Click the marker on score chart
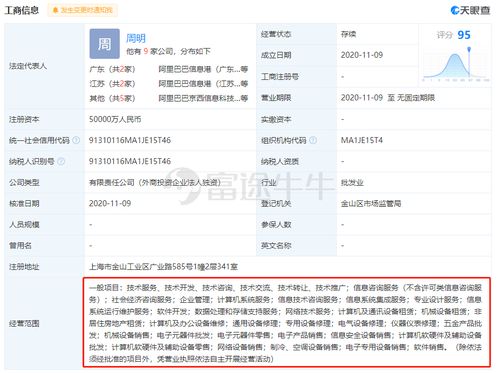Screen dimensions: 499x373 click(x=469, y=50)
